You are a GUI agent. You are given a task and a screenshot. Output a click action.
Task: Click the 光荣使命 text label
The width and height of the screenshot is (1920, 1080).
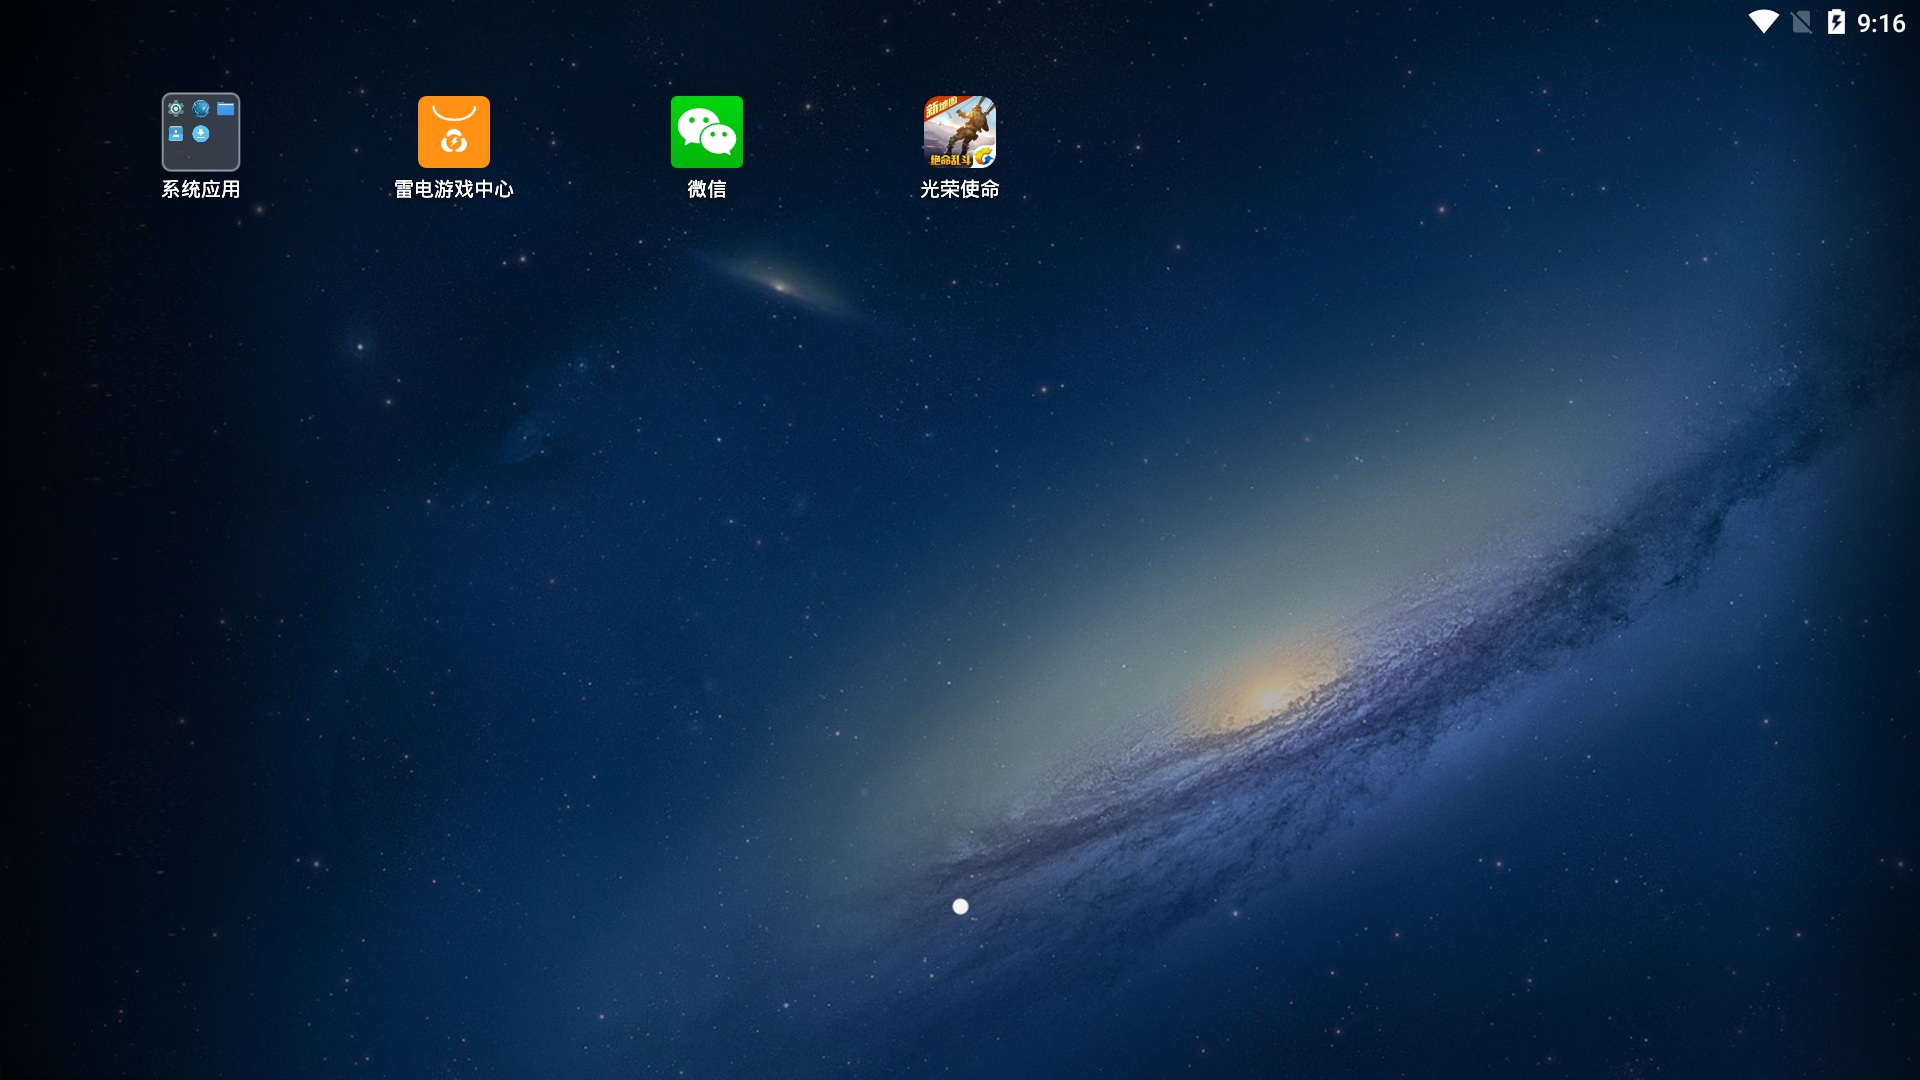(x=959, y=189)
